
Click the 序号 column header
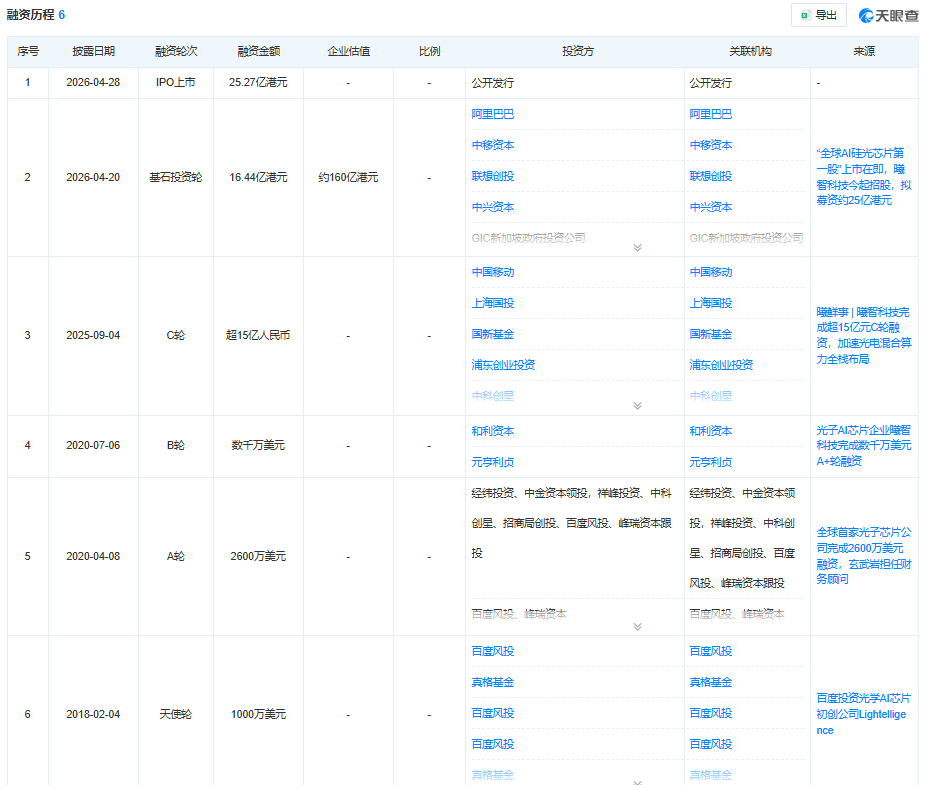[28, 51]
